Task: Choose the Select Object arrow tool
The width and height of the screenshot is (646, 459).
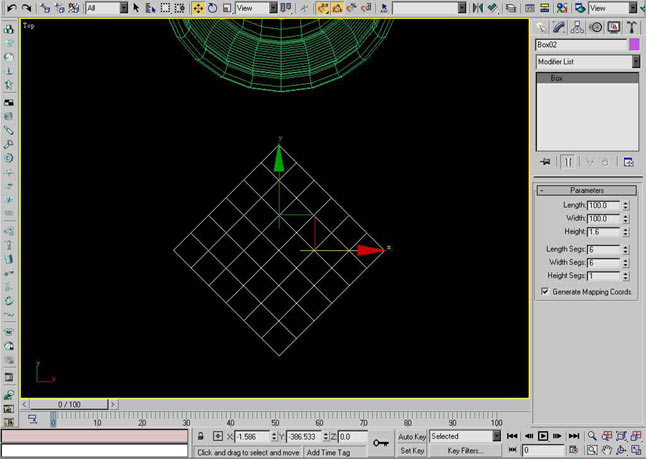Action: 136,8
